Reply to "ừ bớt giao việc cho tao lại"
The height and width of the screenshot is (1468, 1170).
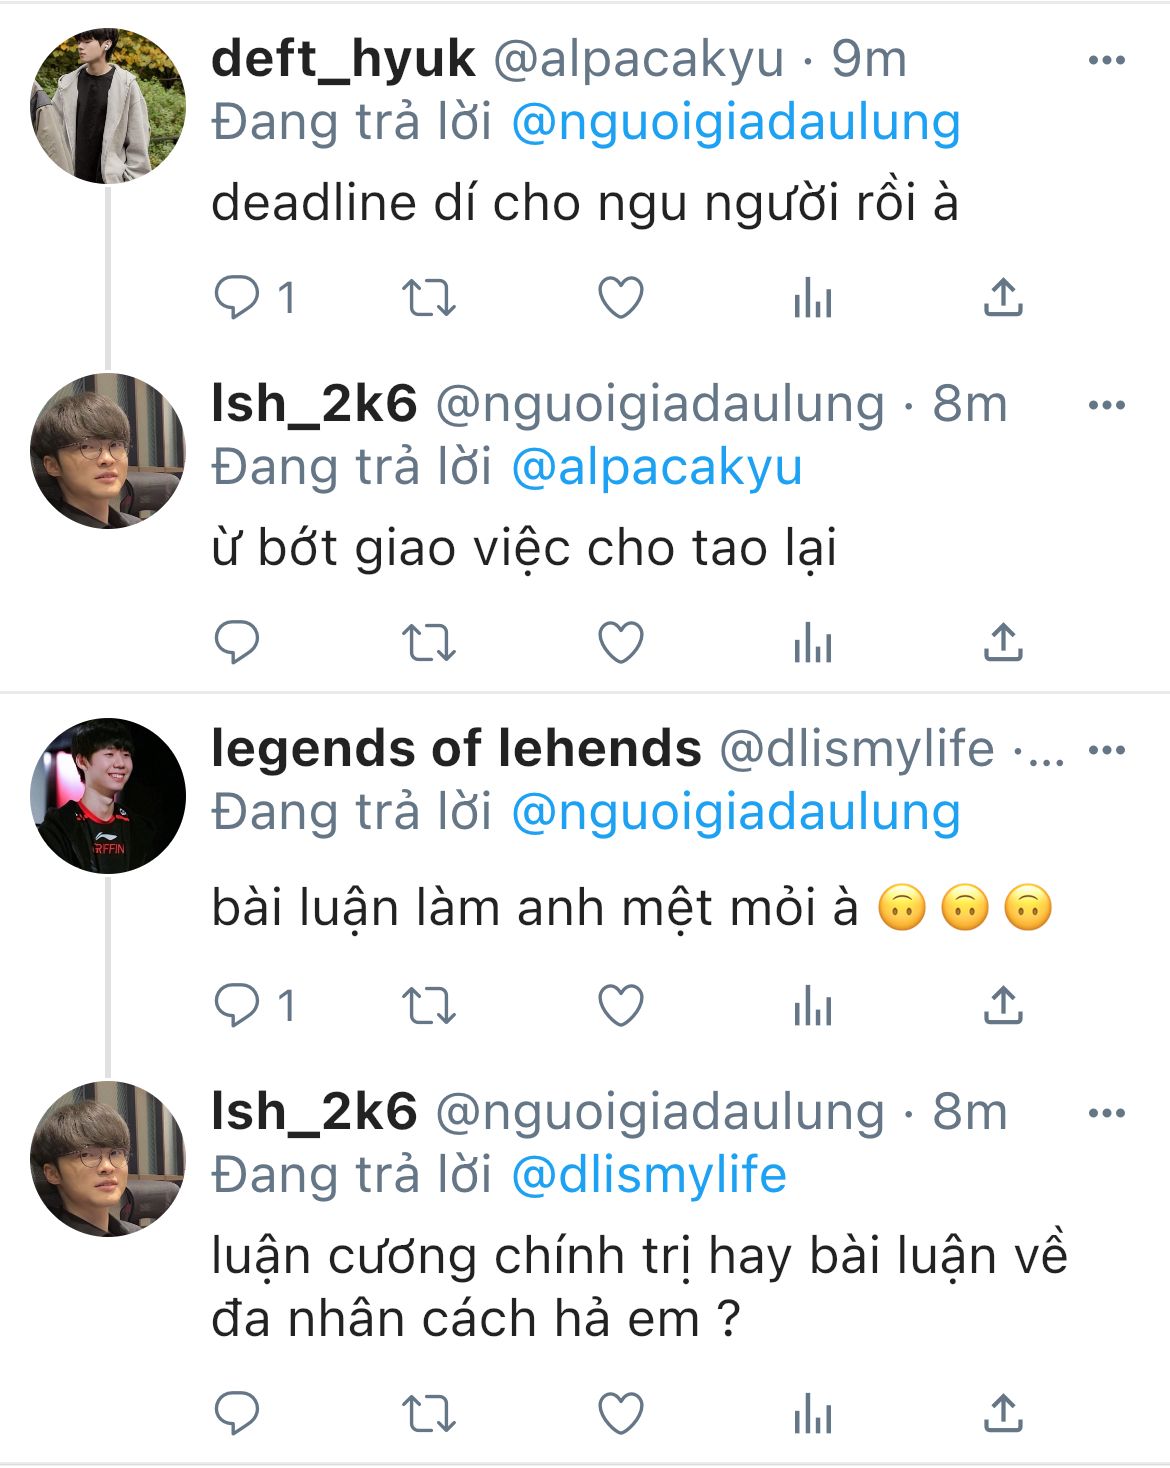(237, 642)
